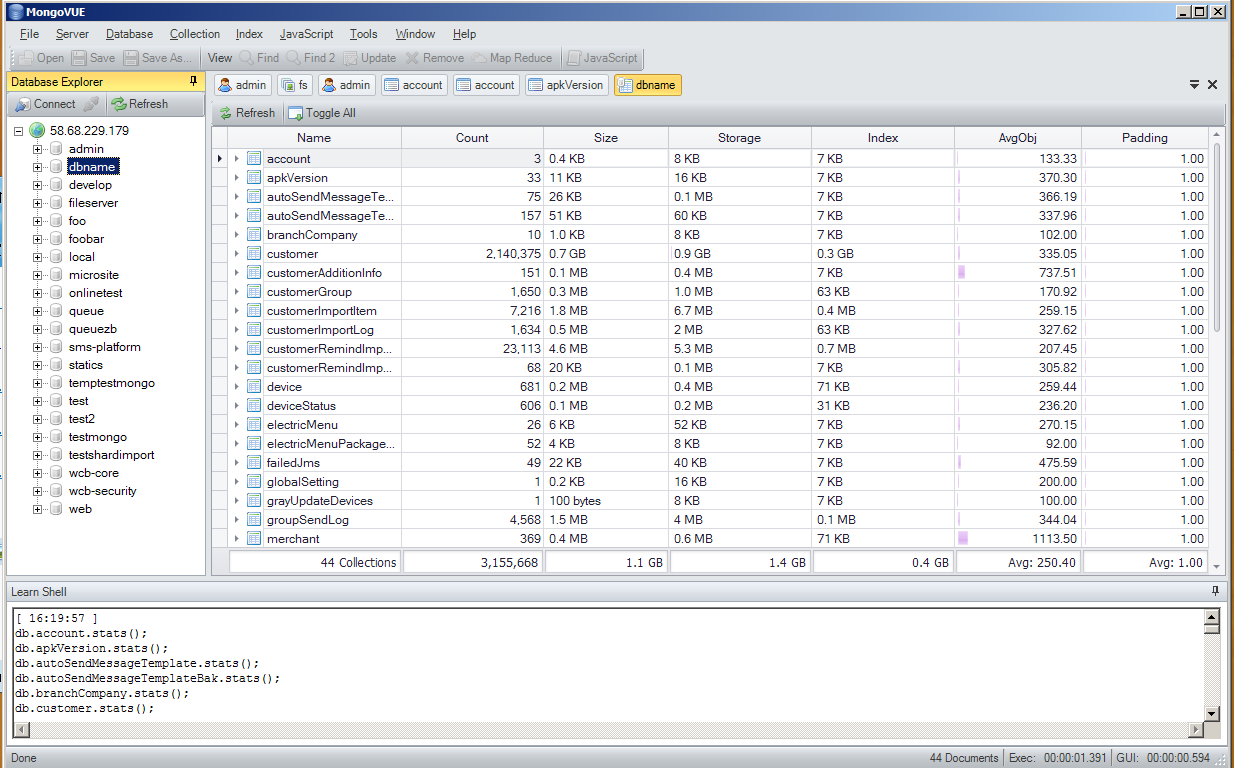Expand the develop database node
The width and height of the screenshot is (1234, 768).
[x=37, y=185]
